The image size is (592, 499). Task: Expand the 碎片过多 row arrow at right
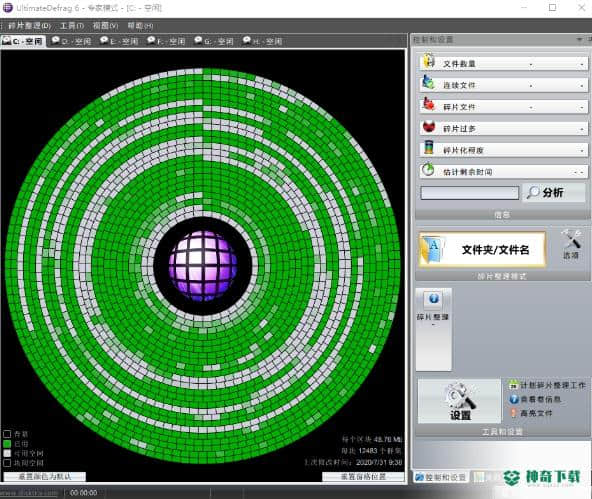click(582, 129)
